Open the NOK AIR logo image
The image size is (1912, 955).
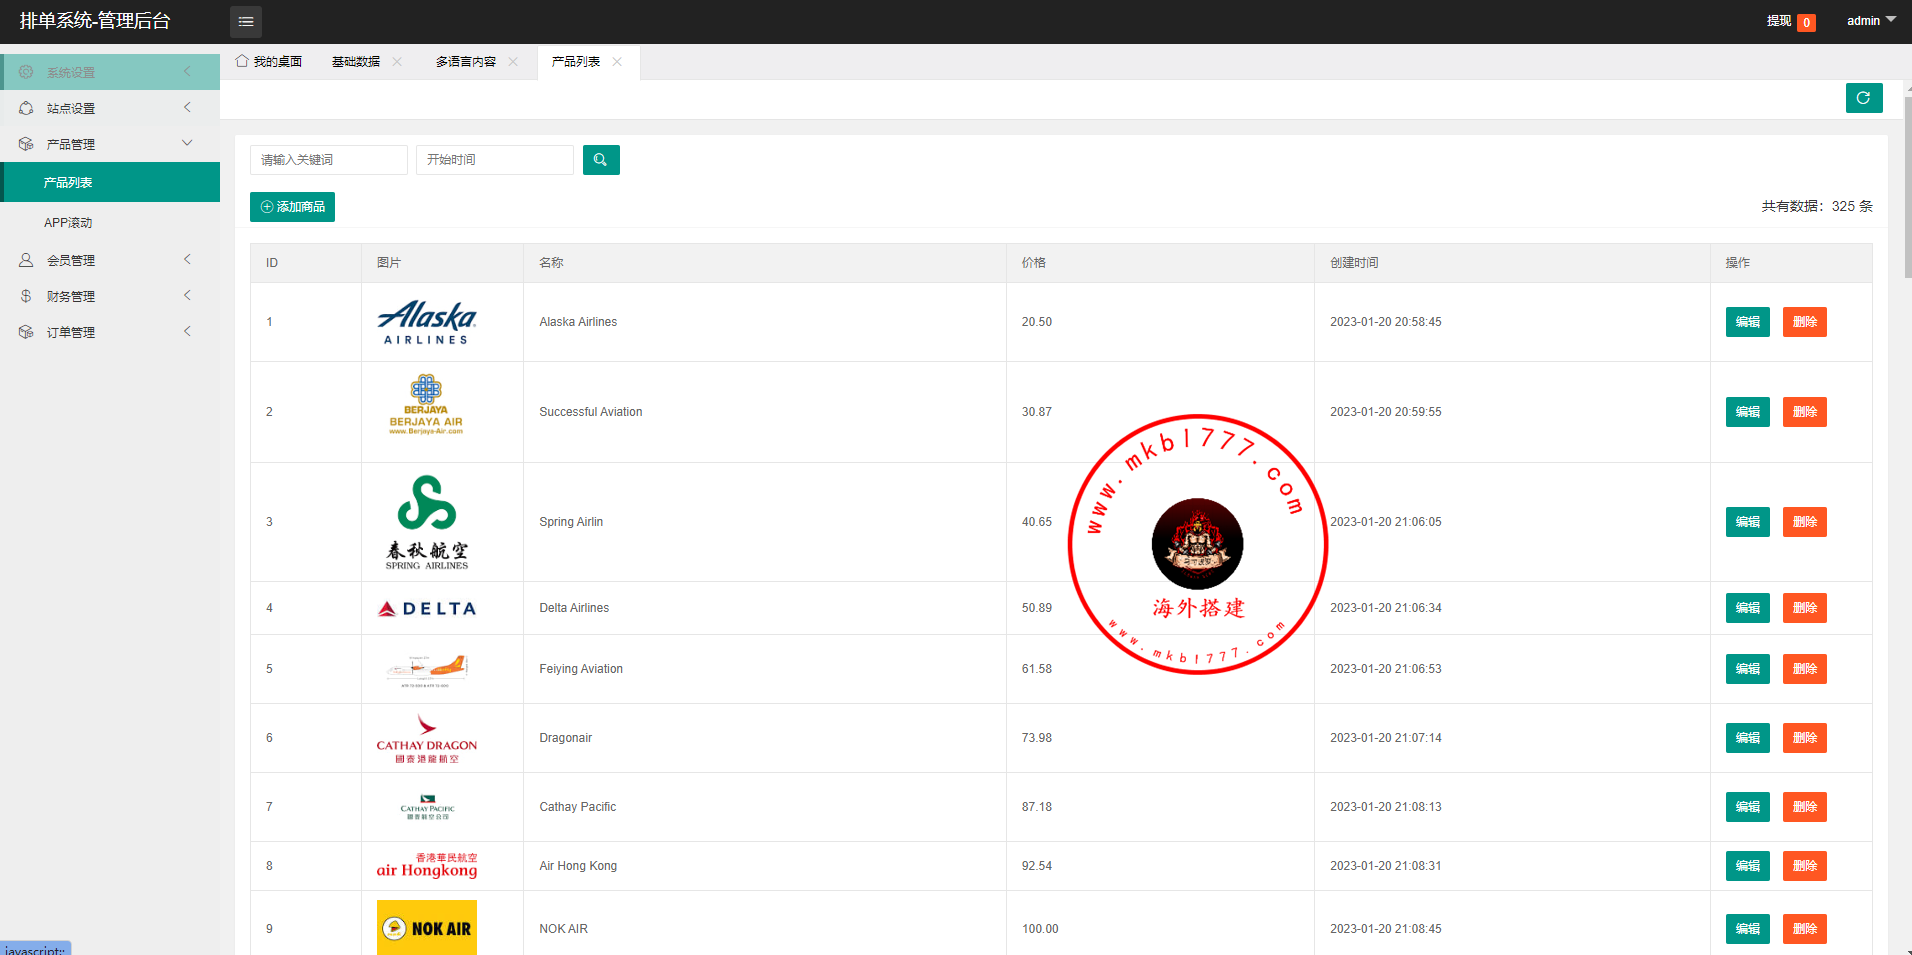427,928
